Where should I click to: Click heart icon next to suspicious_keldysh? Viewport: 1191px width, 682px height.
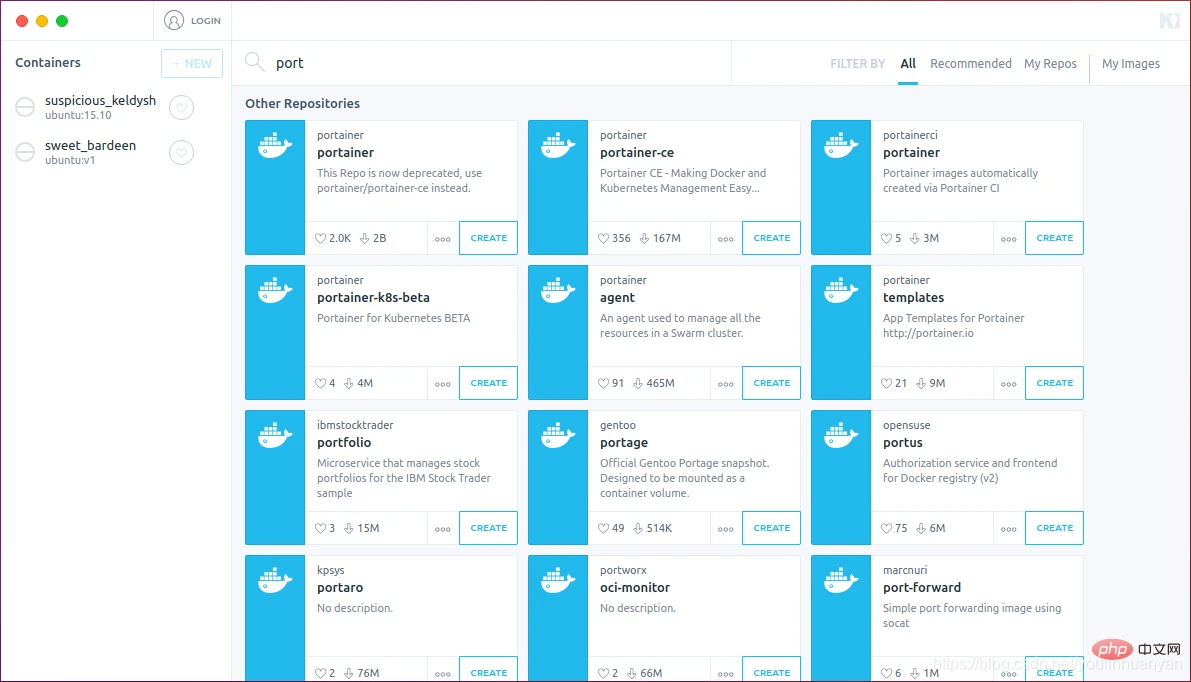(182, 108)
